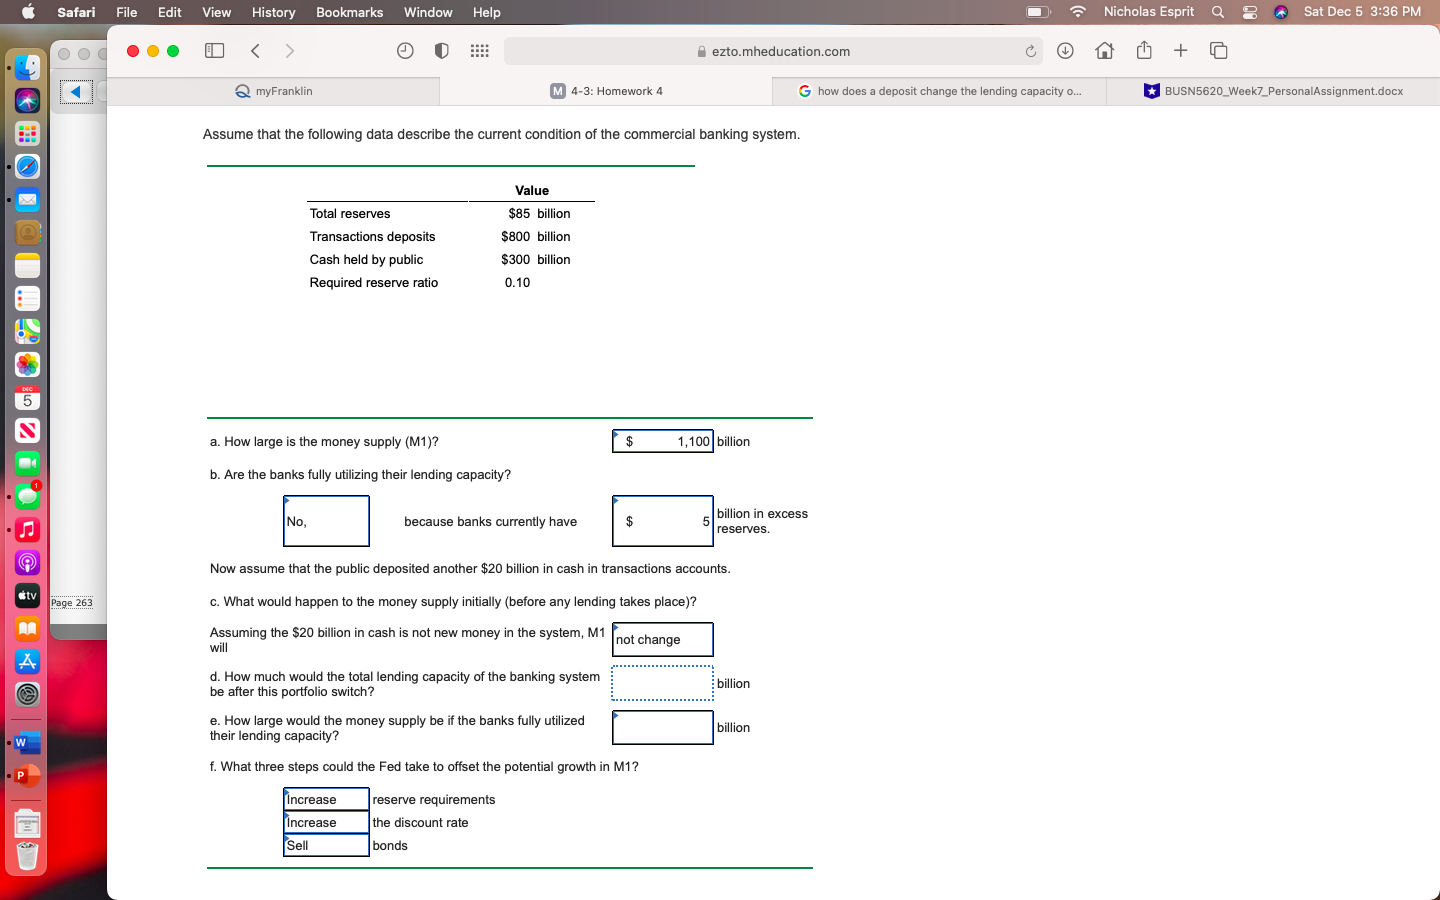Open the 'not change' dropdown for M1

tap(662, 639)
